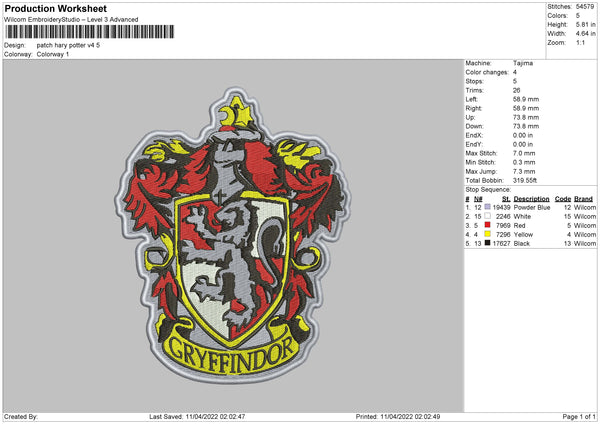
Task: Click the 'Page 1 of 1' indicator
Action: (x=579, y=416)
